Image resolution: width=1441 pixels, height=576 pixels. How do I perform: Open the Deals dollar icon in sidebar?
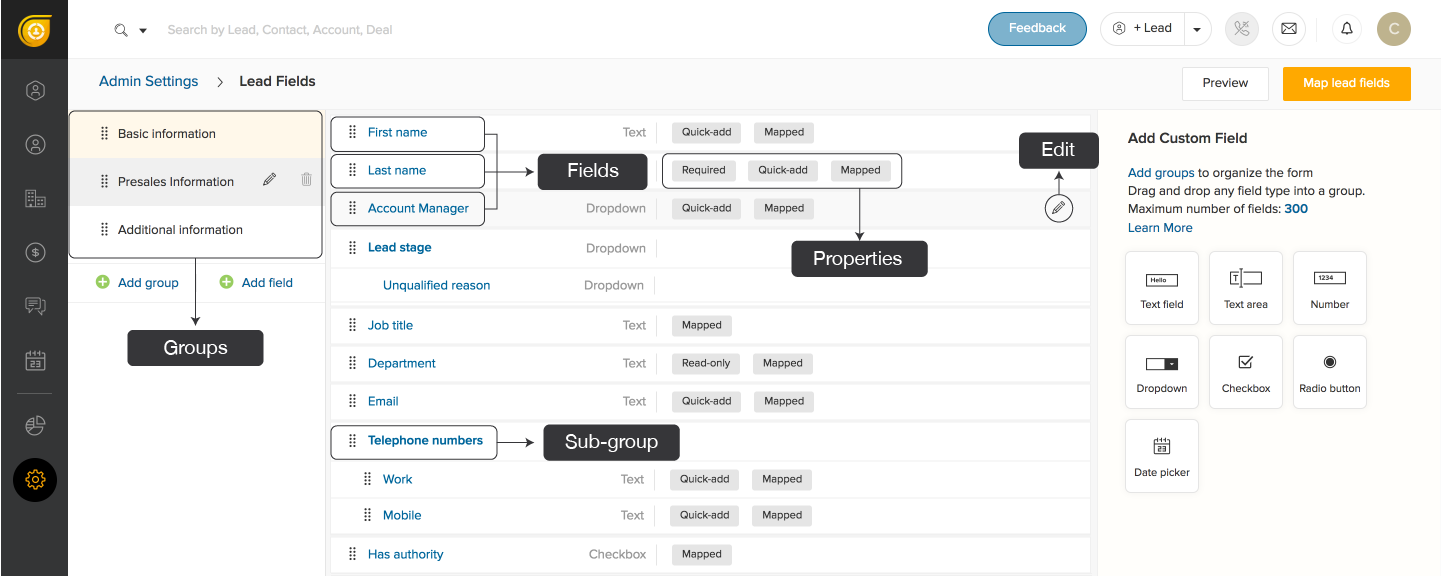pyautogui.click(x=35, y=252)
